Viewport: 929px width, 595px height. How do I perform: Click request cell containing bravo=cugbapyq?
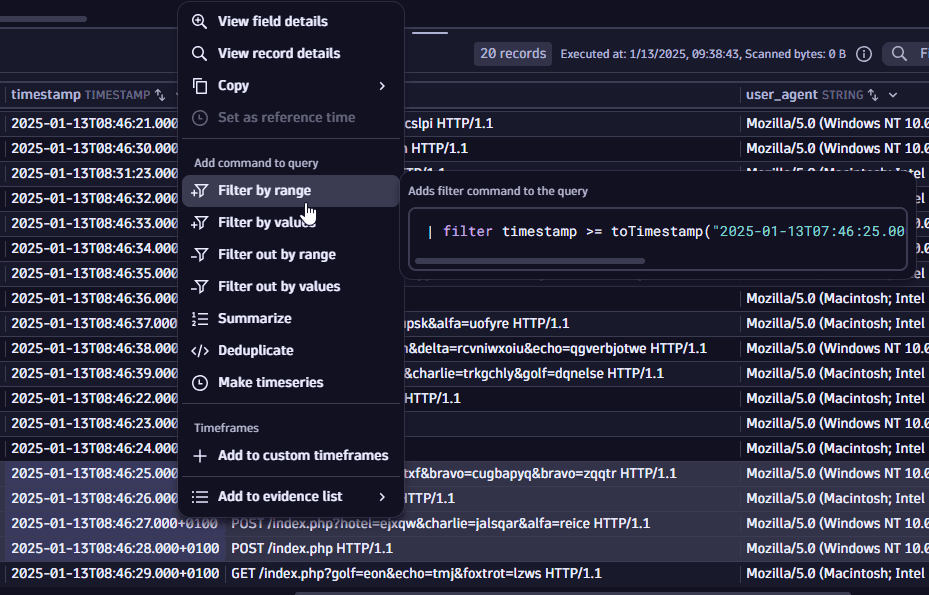[572, 474]
